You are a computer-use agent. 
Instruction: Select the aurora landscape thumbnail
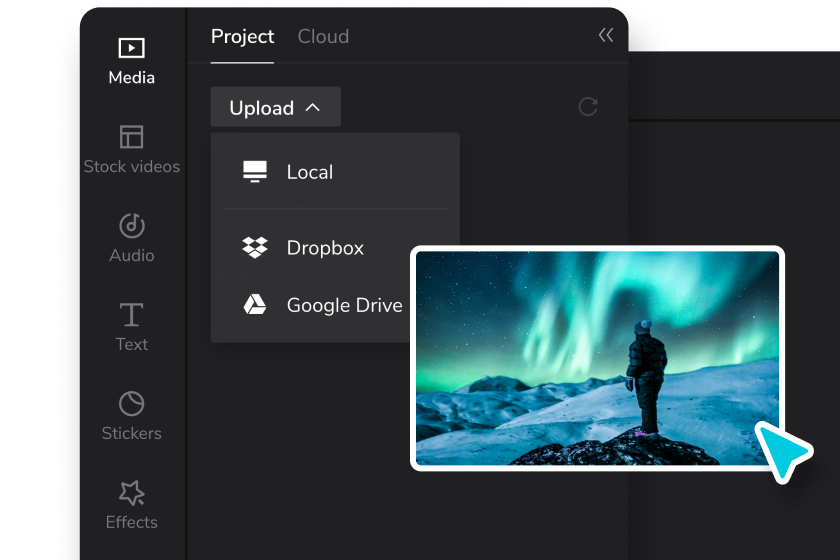click(597, 358)
